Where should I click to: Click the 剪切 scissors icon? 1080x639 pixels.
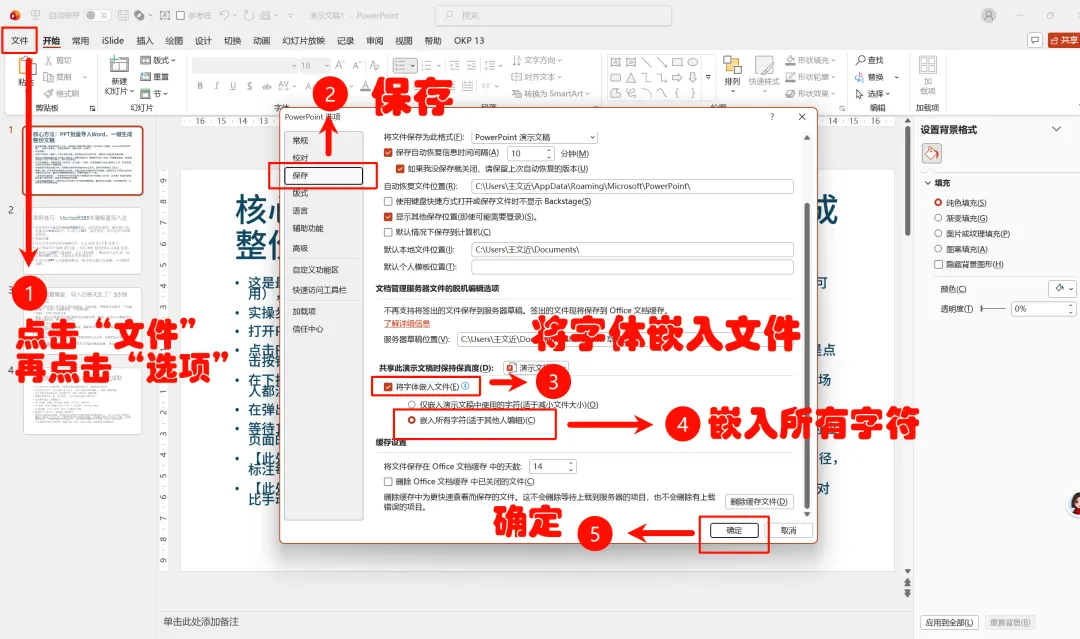(x=49, y=61)
